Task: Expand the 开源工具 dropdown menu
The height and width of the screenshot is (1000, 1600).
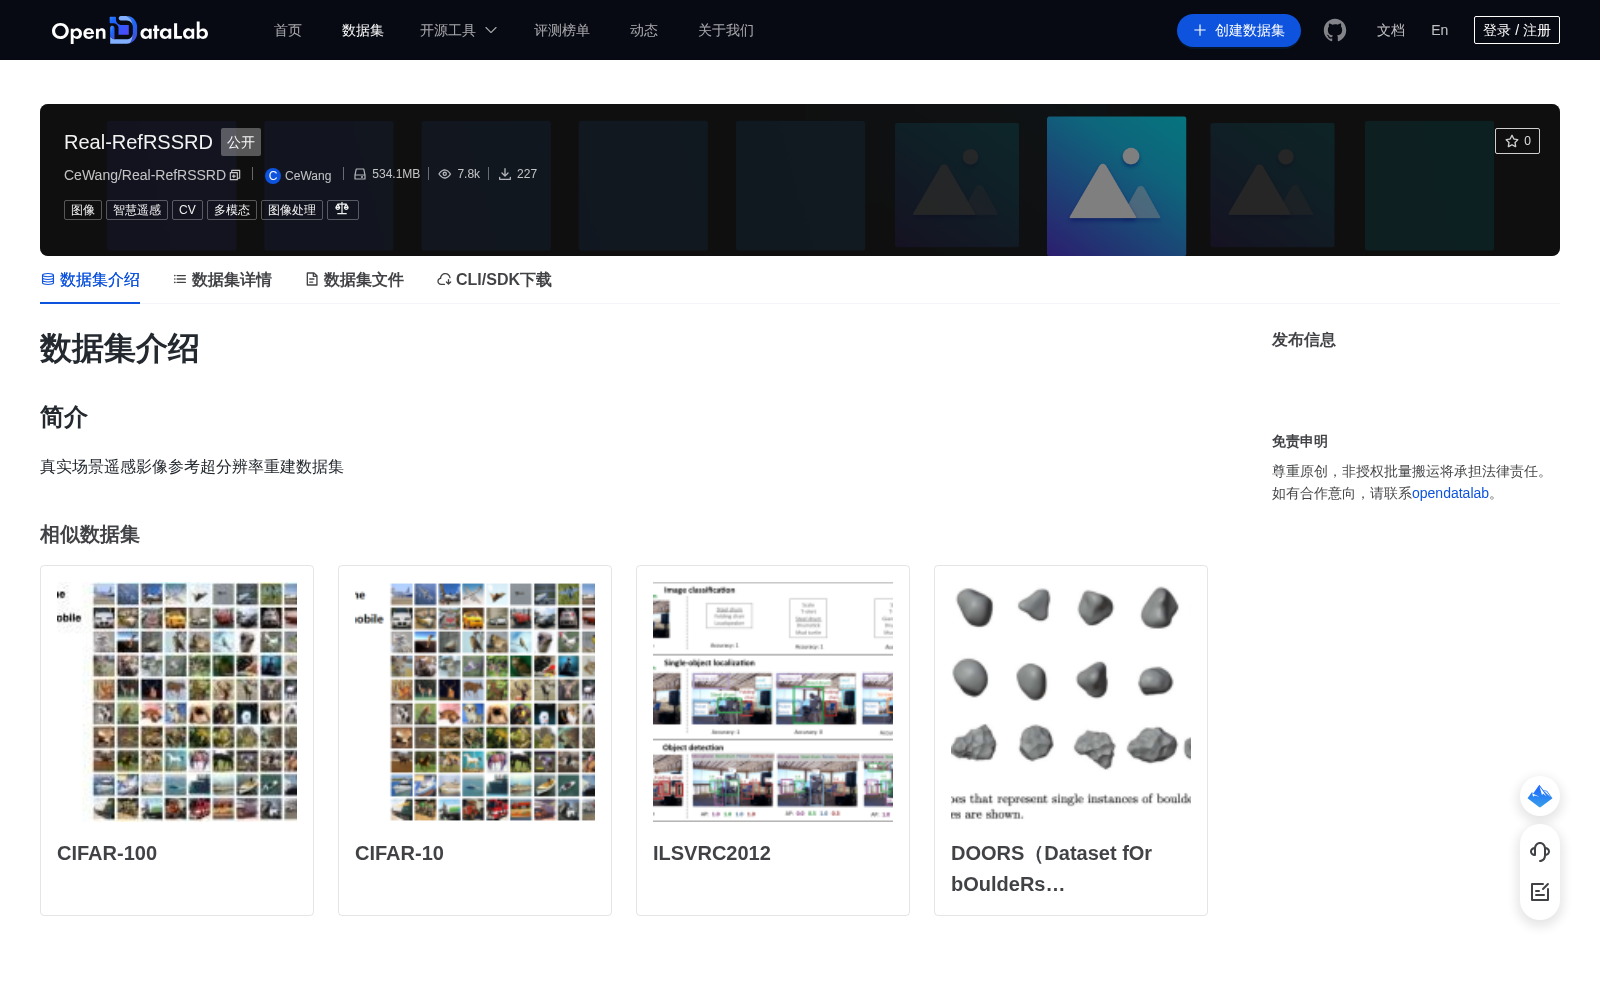Action: (x=458, y=30)
